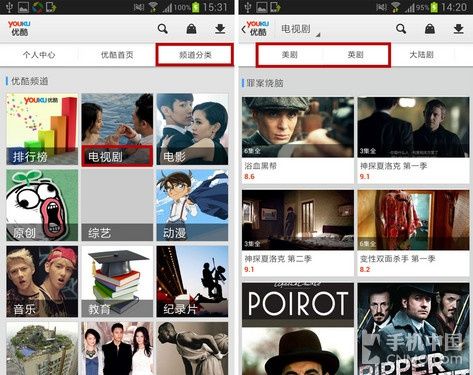Open 神探夏洛克 第一季 title link
The height and width of the screenshot is (375, 473).
pyautogui.click(x=393, y=166)
